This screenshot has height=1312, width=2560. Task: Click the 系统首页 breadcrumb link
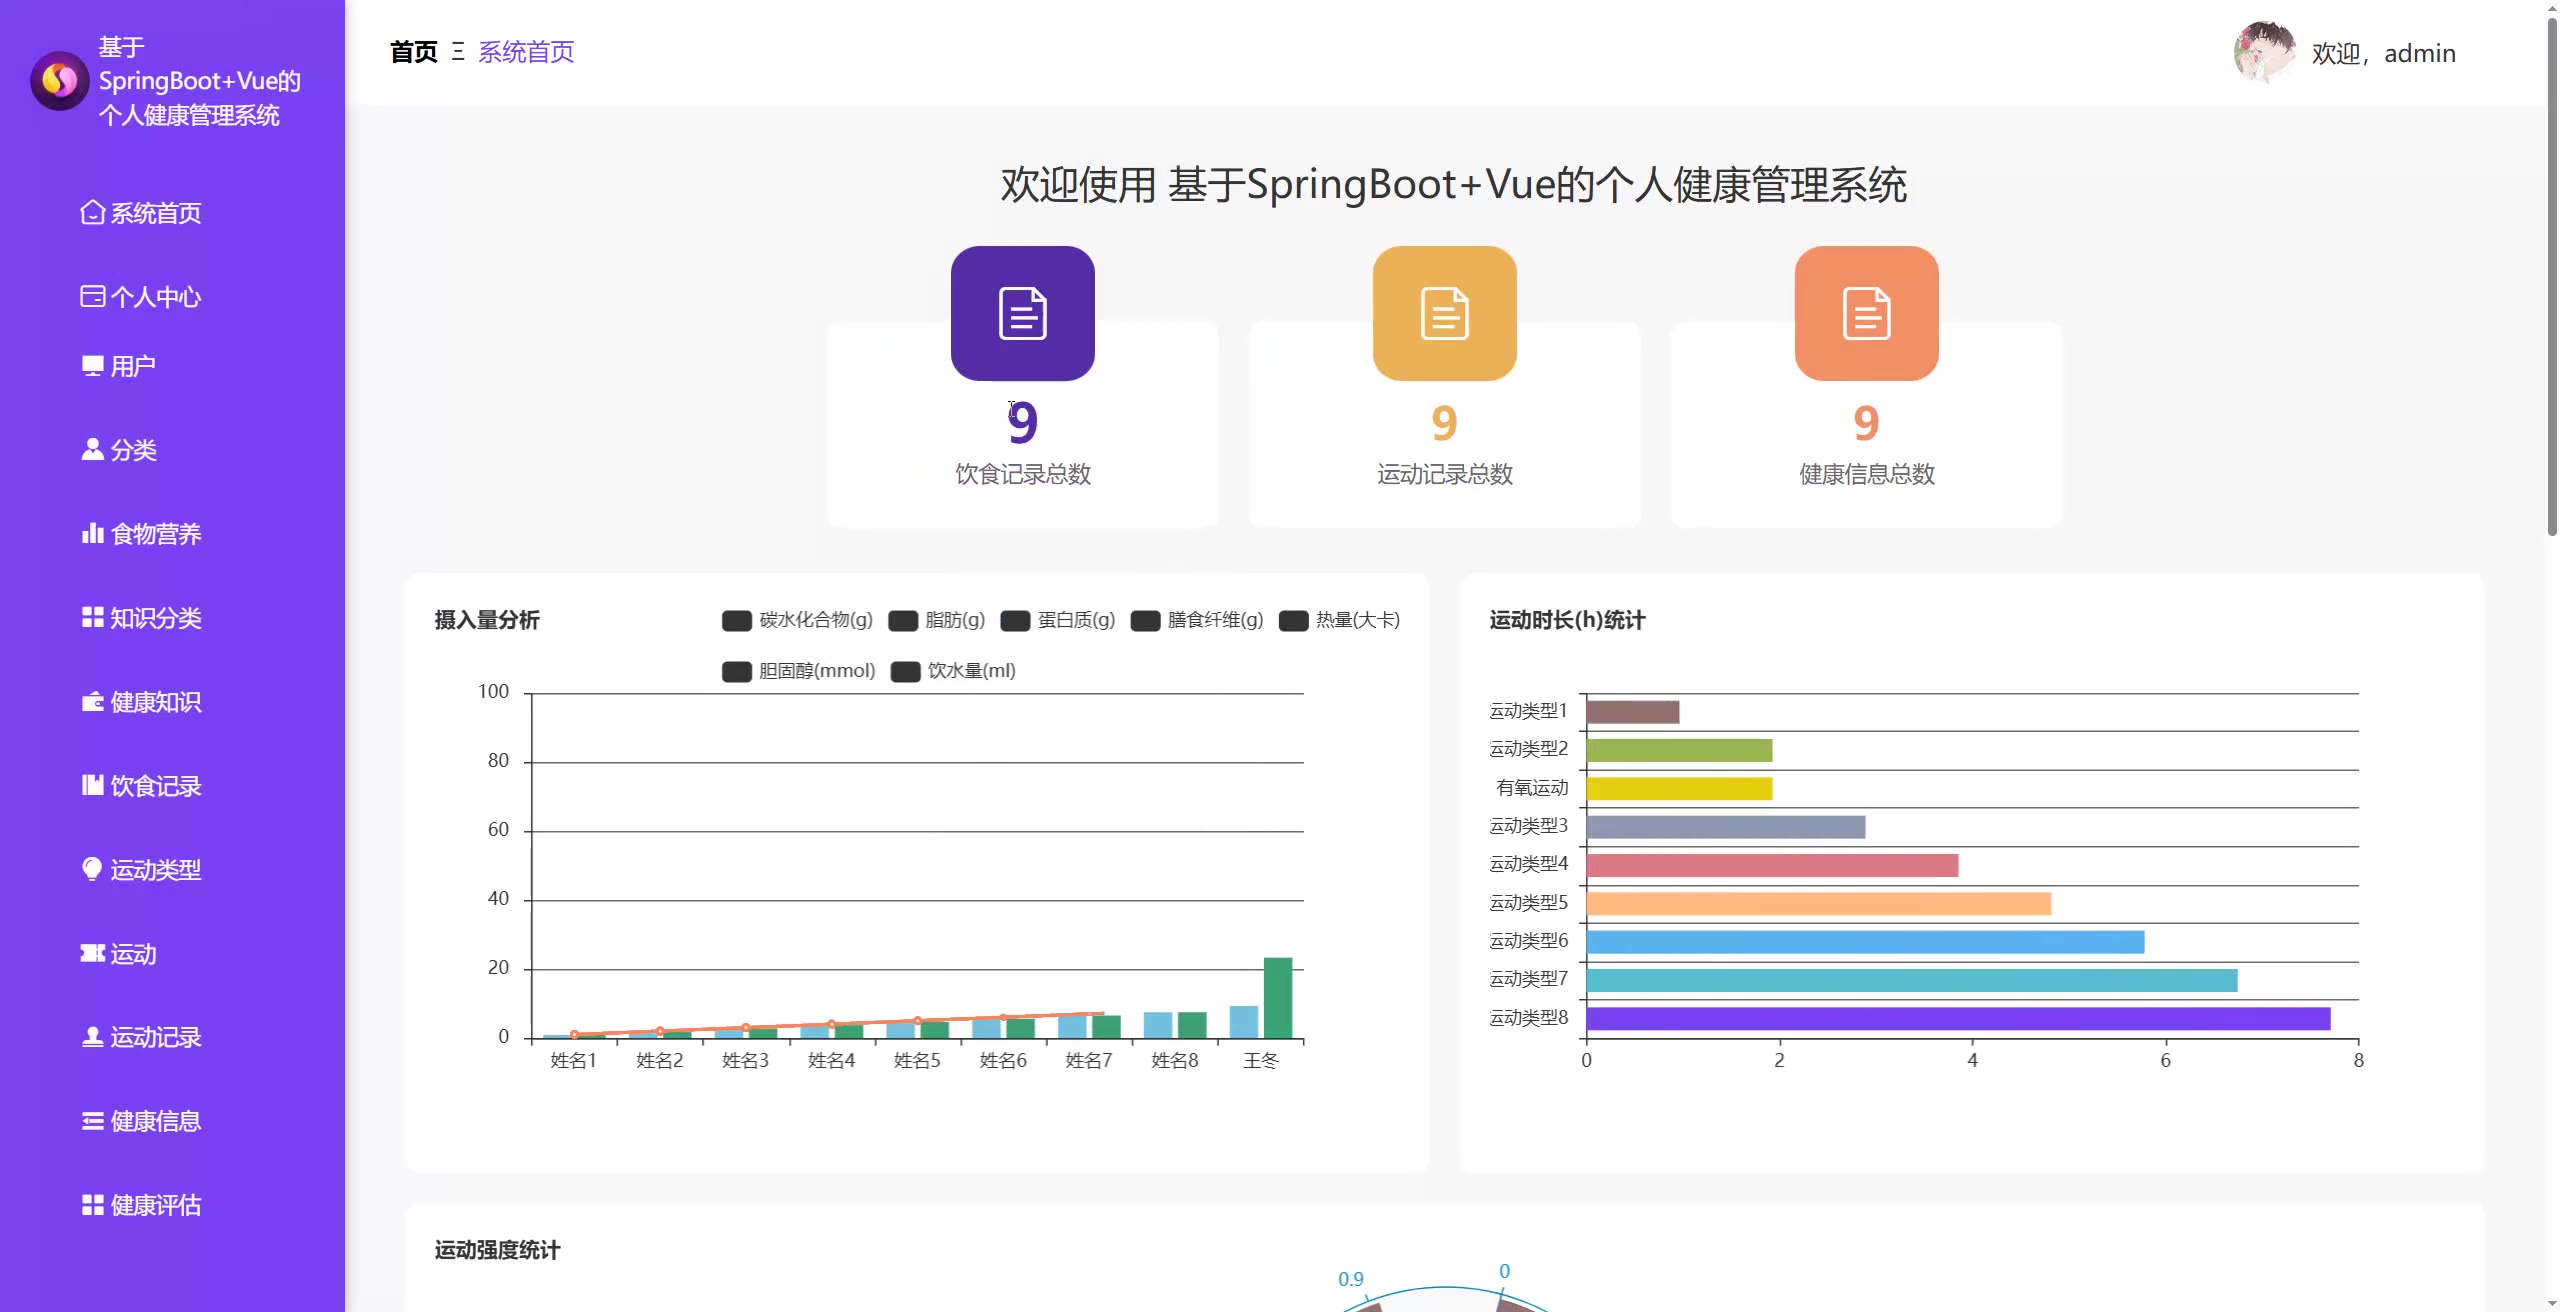tap(526, 52)
